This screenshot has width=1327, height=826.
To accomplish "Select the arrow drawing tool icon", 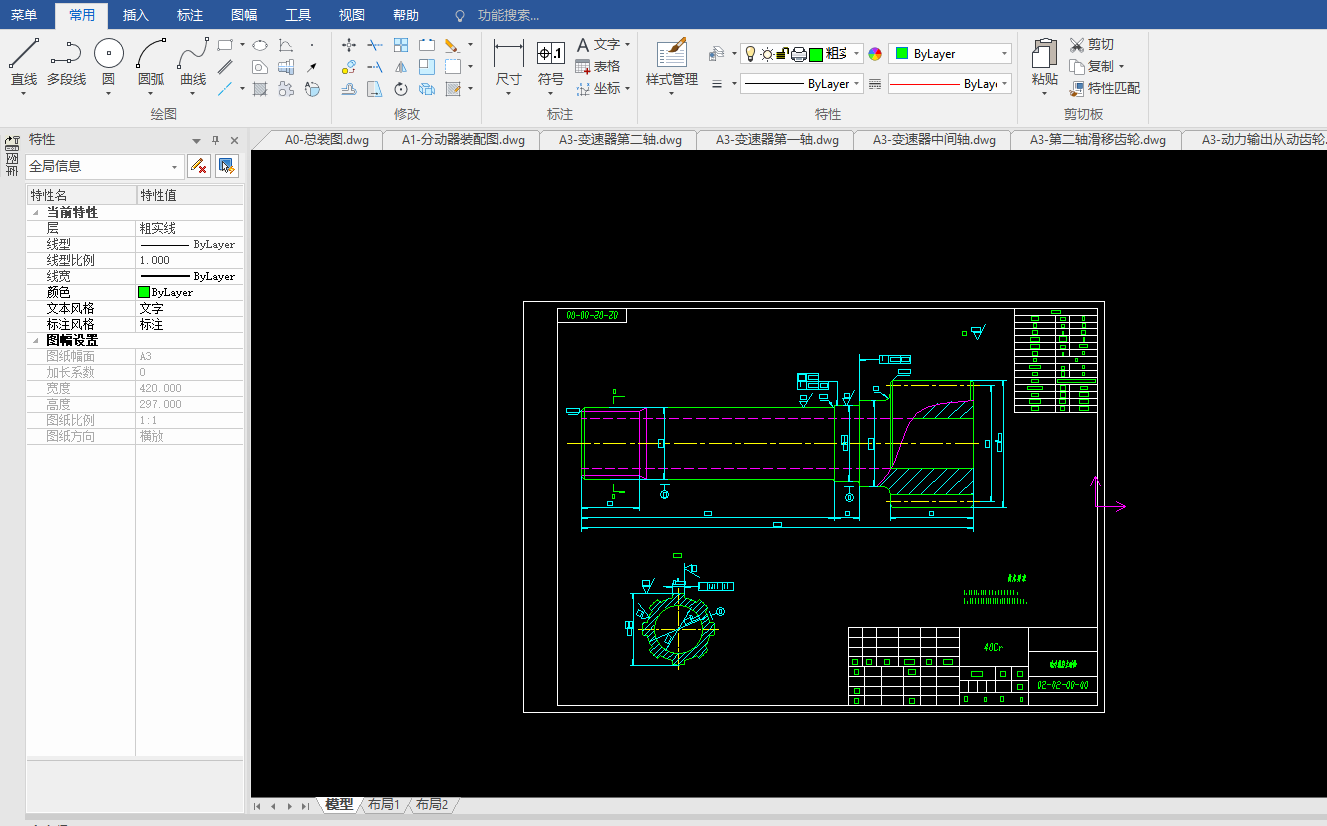I will (312, 67).
